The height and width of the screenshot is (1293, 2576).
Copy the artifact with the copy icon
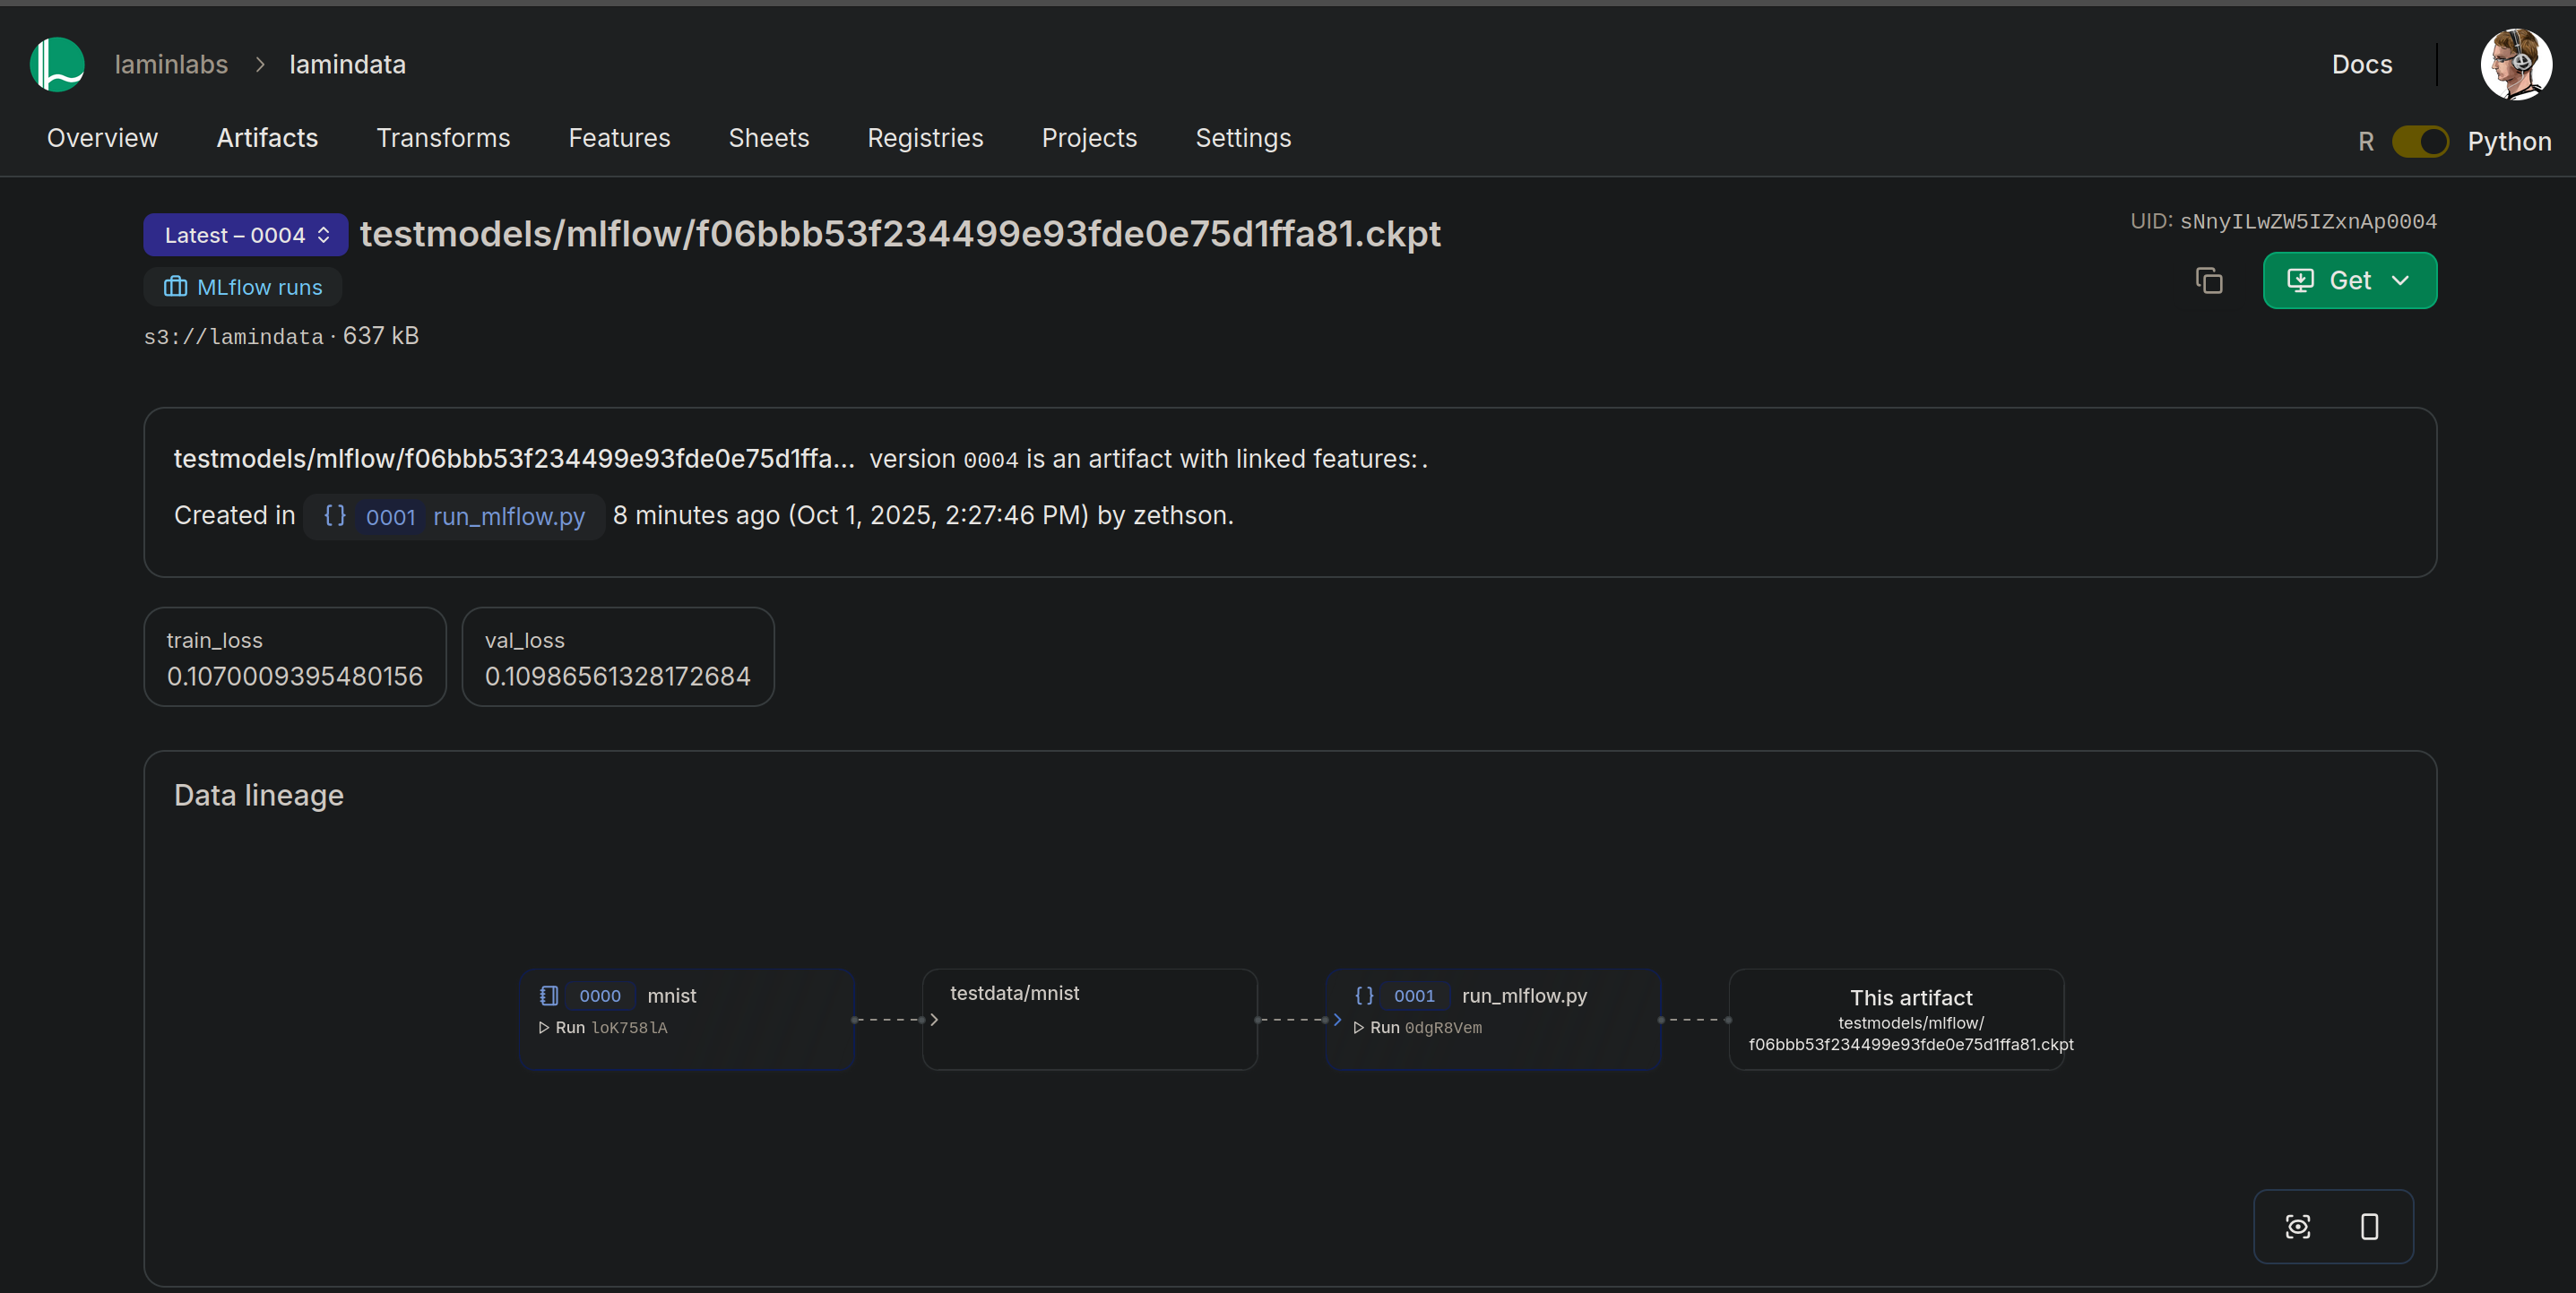pyautogui.click(x=2208, y=281)
